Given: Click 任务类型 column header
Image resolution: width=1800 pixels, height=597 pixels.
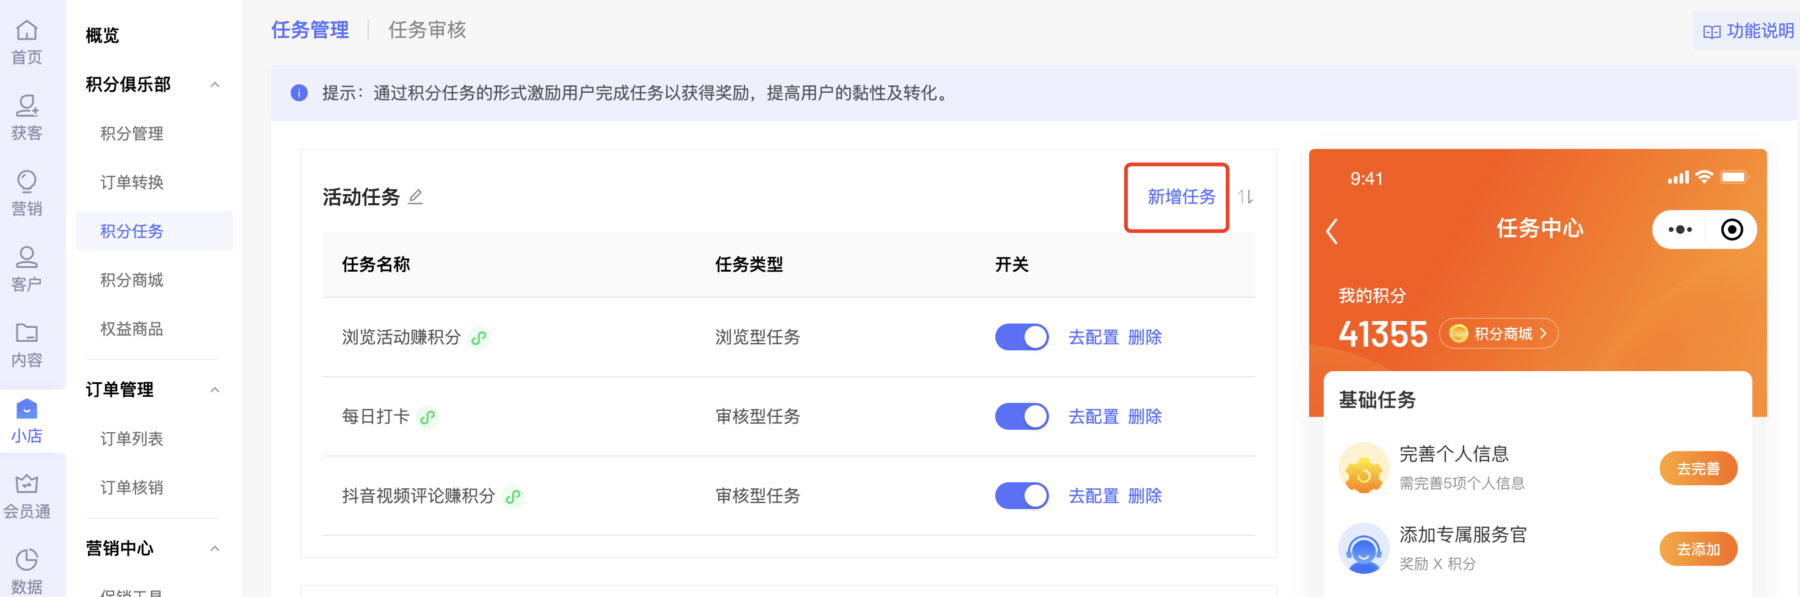Looking at the screenshot, I should point(749,265).
